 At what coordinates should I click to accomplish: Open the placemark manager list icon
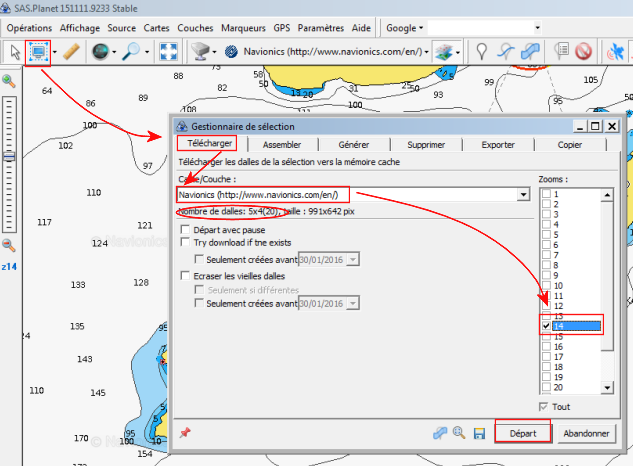click(x=561, y=51)
